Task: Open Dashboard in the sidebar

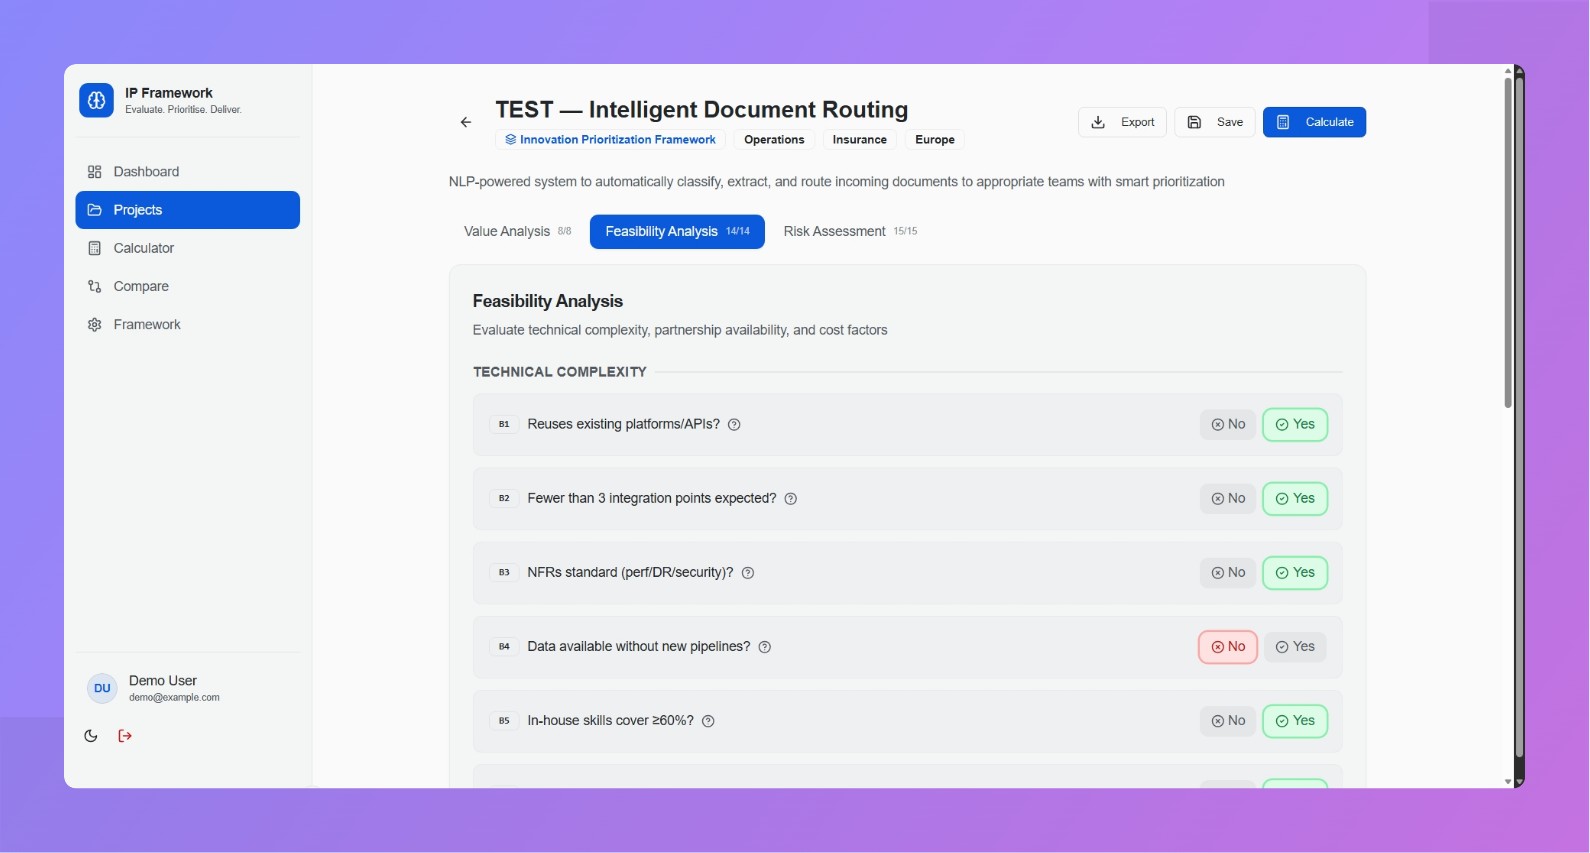Action: coord(146,172)
